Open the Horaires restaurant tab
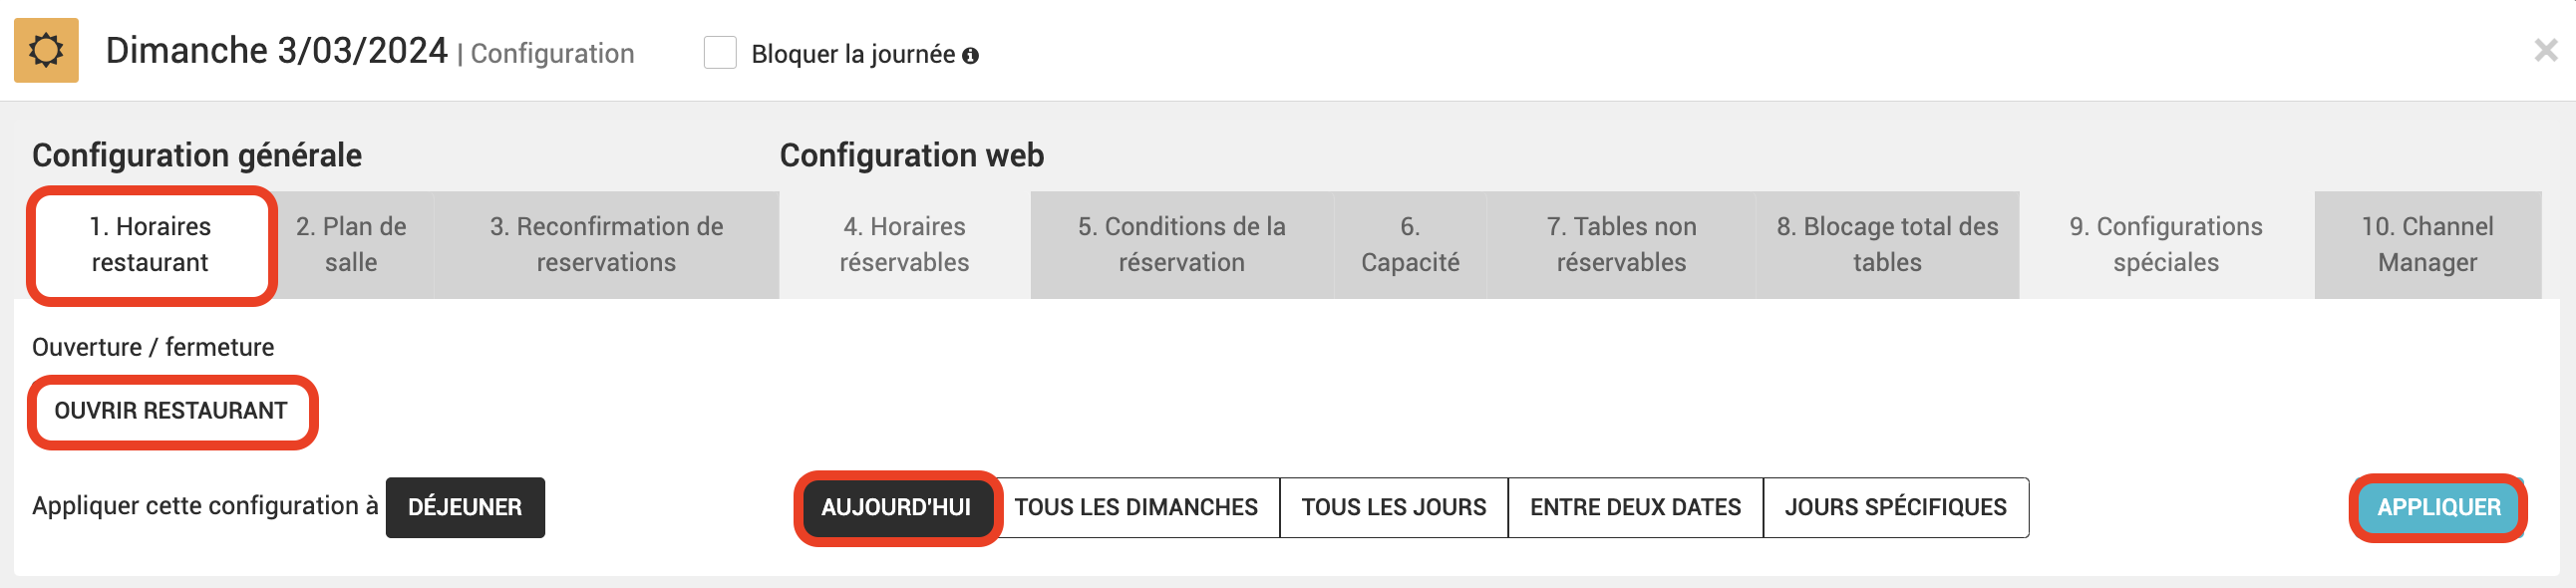The image size is (2576, 588). tap(151, 245)
